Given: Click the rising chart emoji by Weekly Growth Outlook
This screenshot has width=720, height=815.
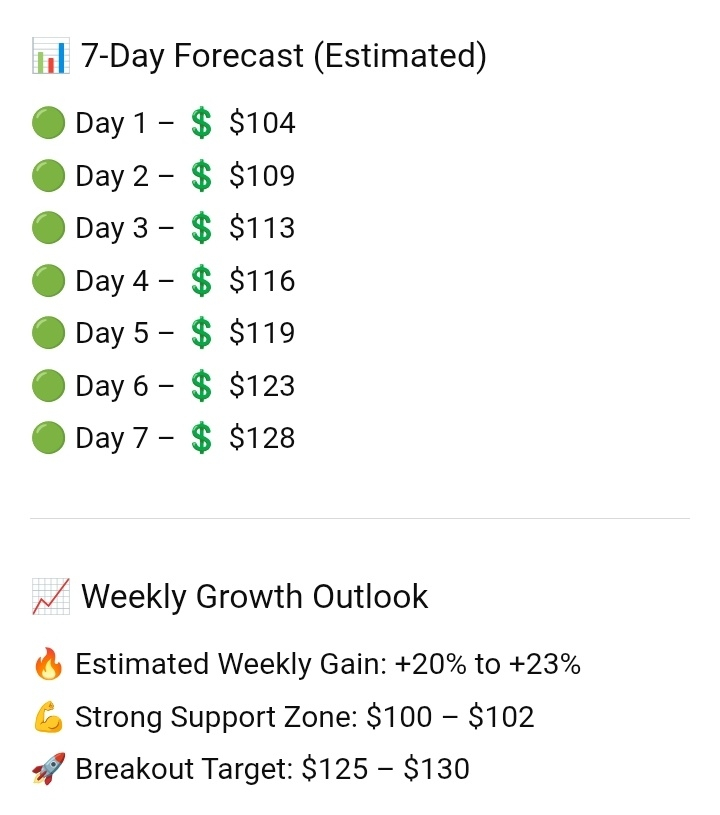Looking at the screenshot, I should 50,596.
